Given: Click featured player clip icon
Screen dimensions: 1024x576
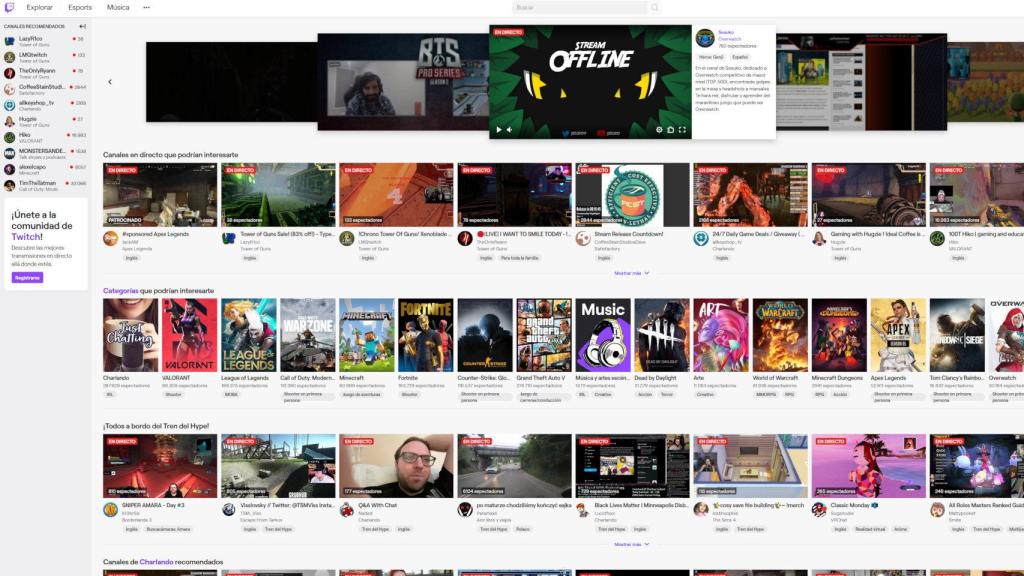Looking at the screenshot, I should point(671,130).
